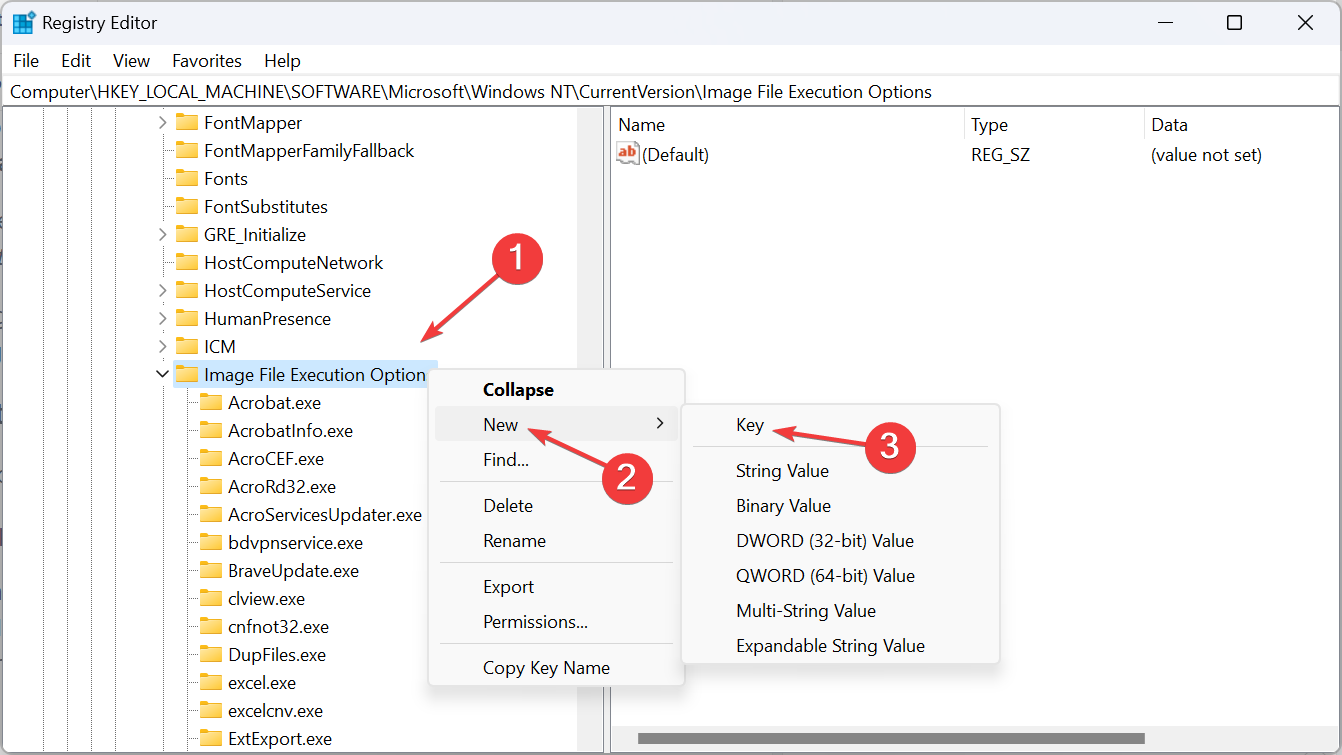Open the Favorites menu
1342x755 pixels.
tap(207, 61)
